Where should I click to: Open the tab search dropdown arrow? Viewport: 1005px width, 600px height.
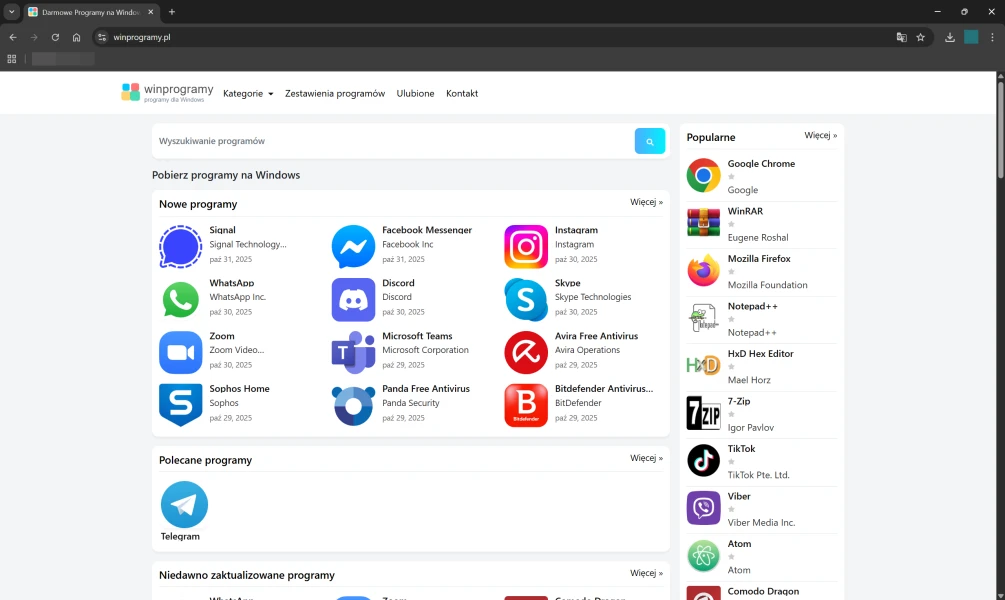click(x=12, y=12)
